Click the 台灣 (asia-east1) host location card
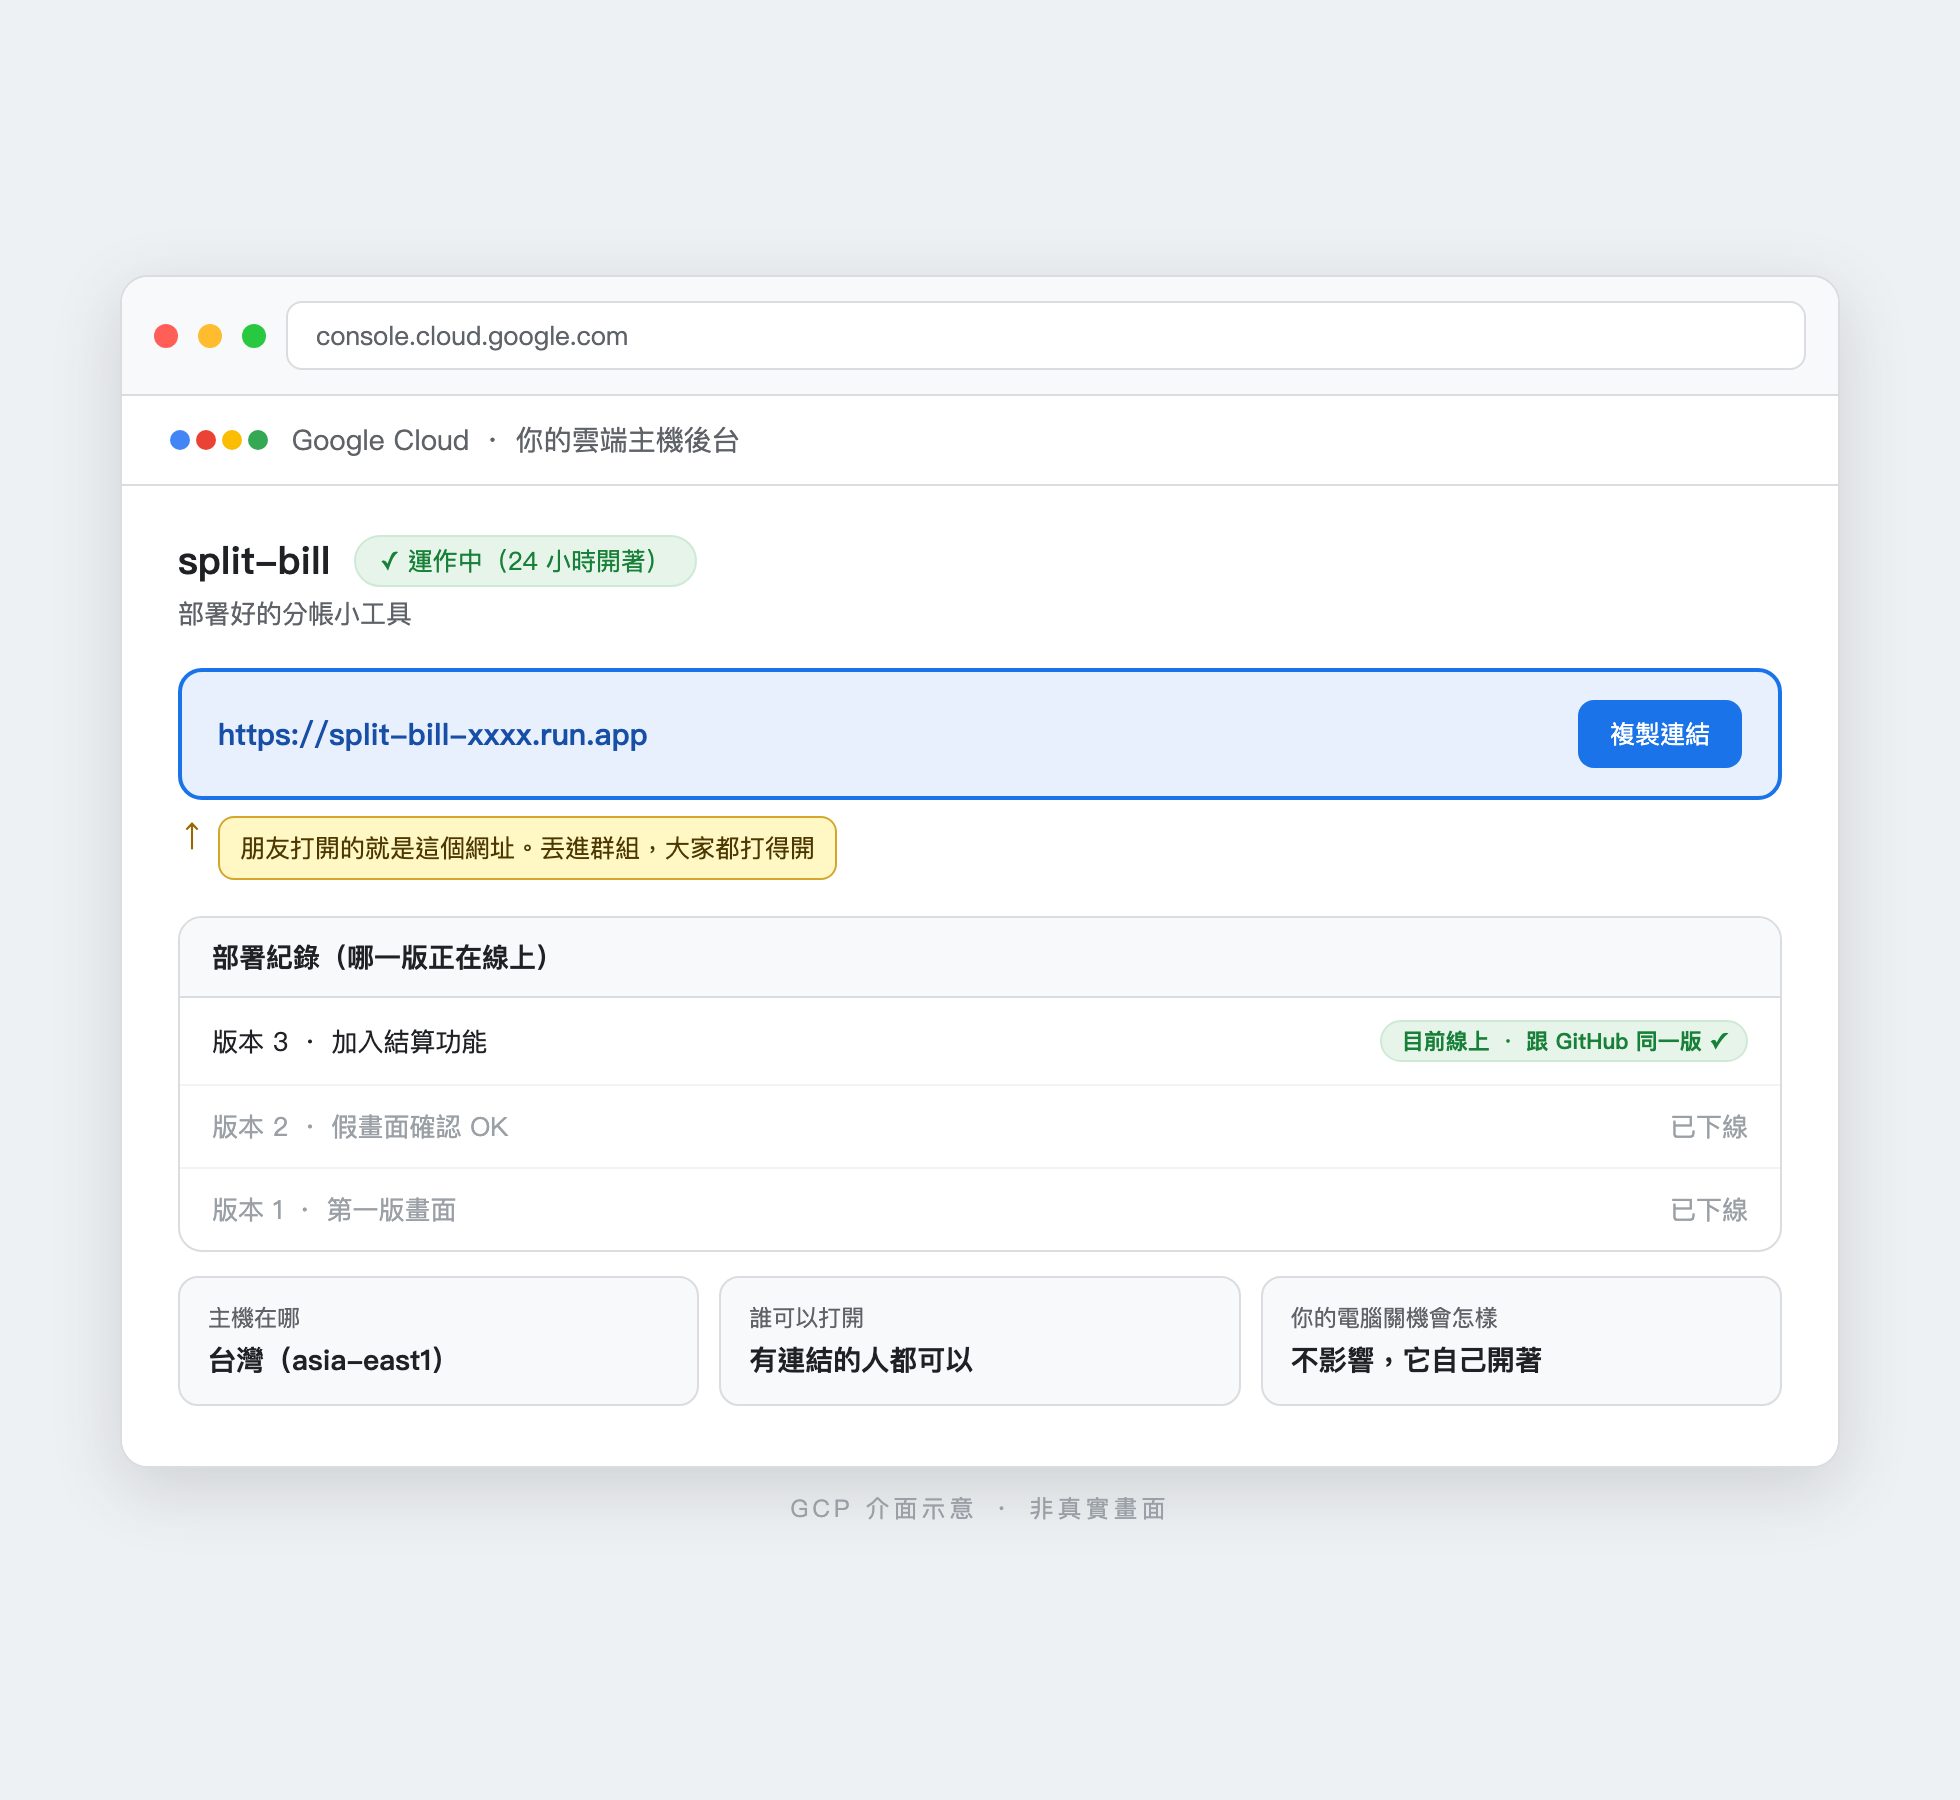The image size is (1960, 1800). (x=438, y=1341)
